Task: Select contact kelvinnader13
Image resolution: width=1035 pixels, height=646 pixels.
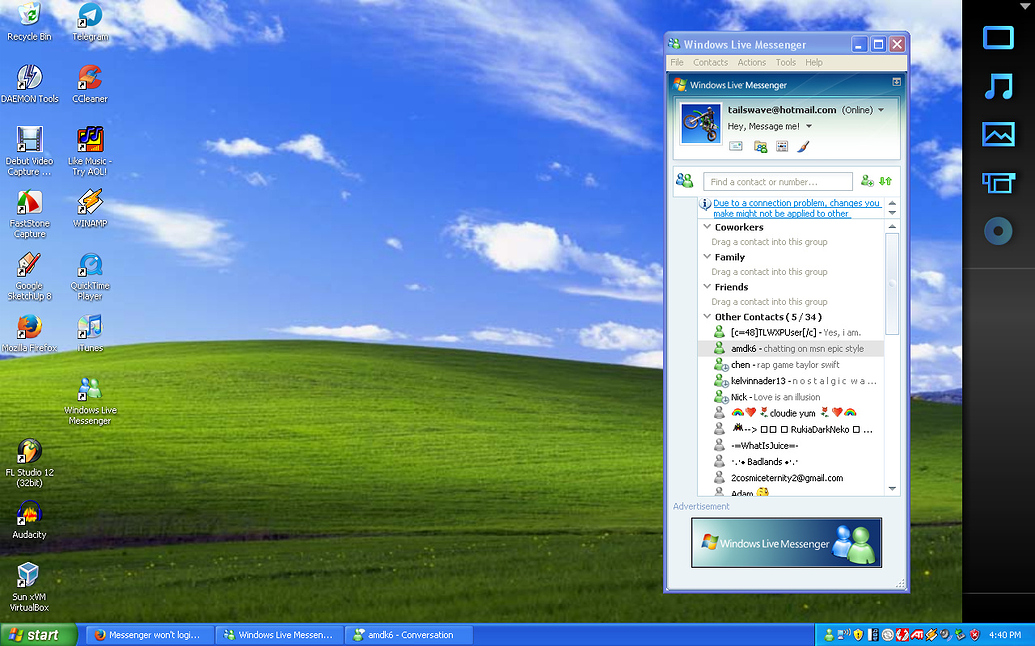Action: (x=791, y=381)
